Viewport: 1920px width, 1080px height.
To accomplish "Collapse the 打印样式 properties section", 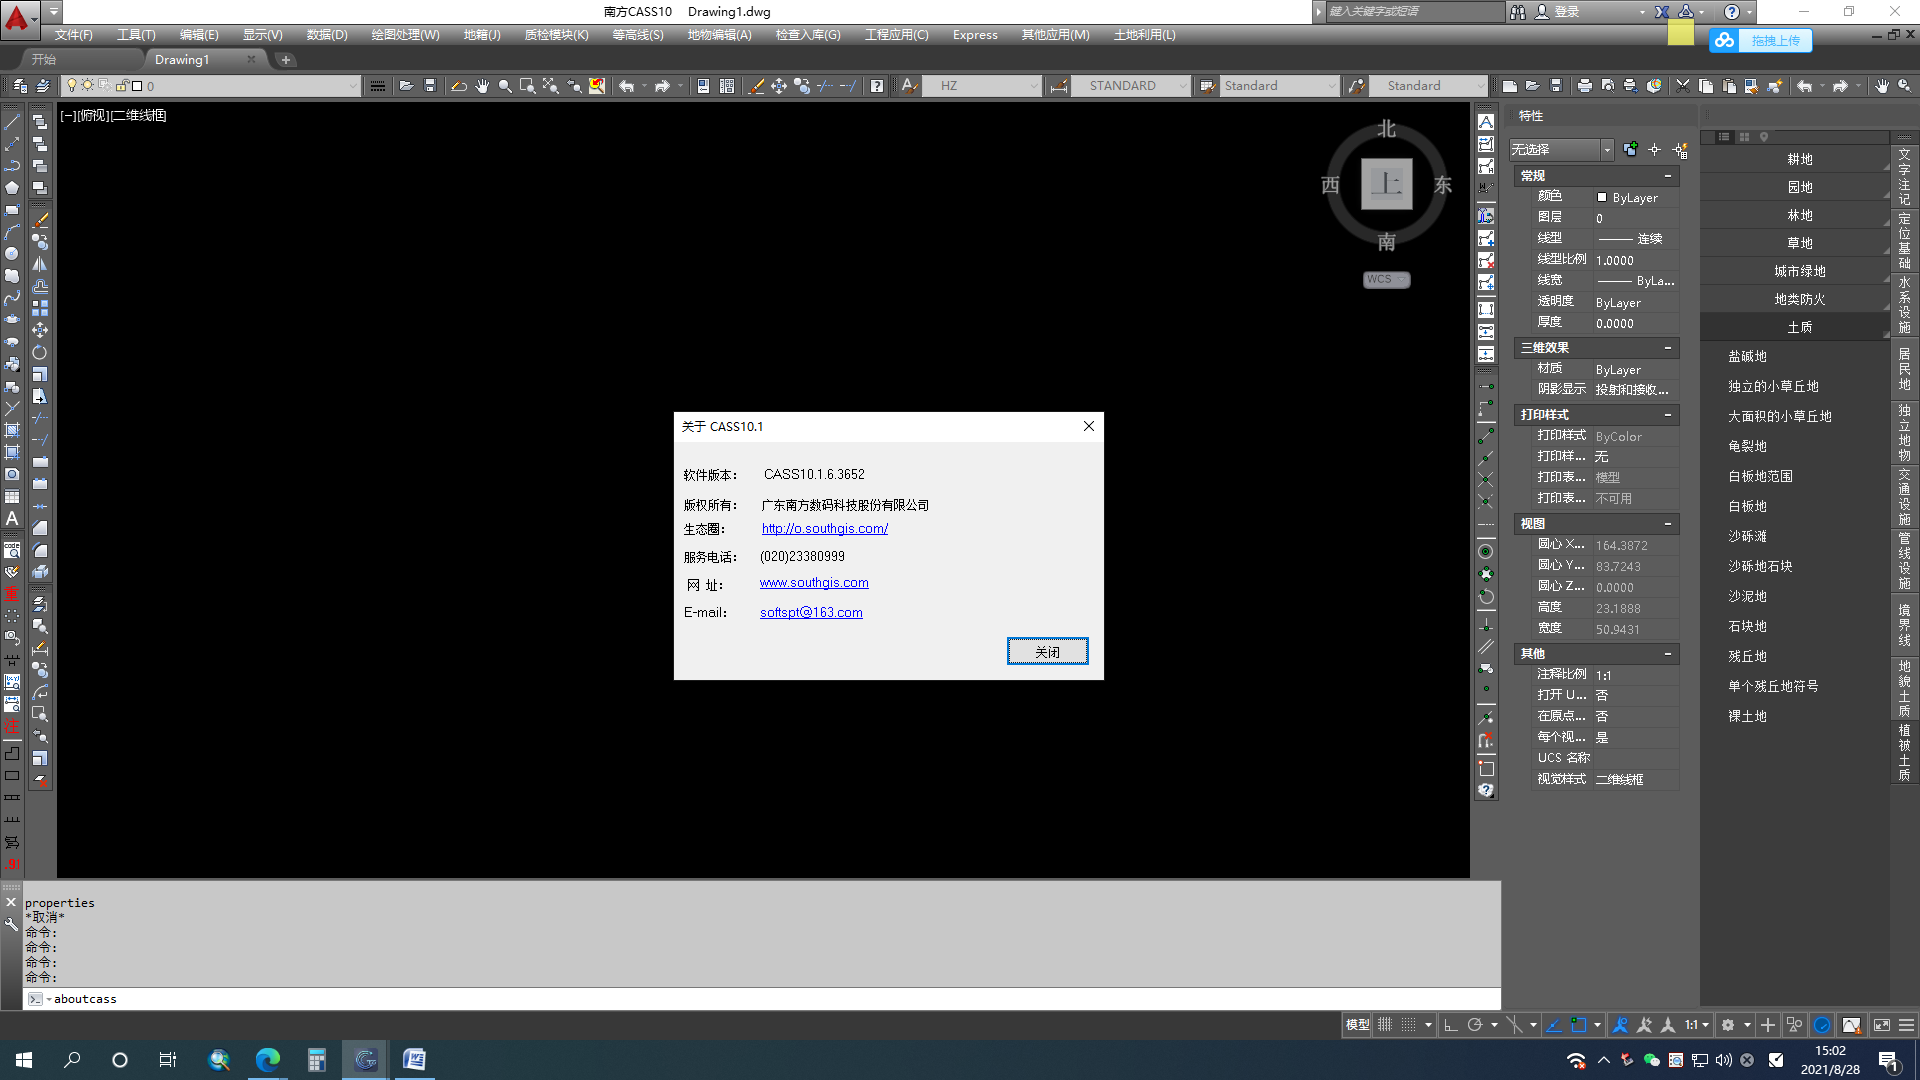I will [1668, 415].
